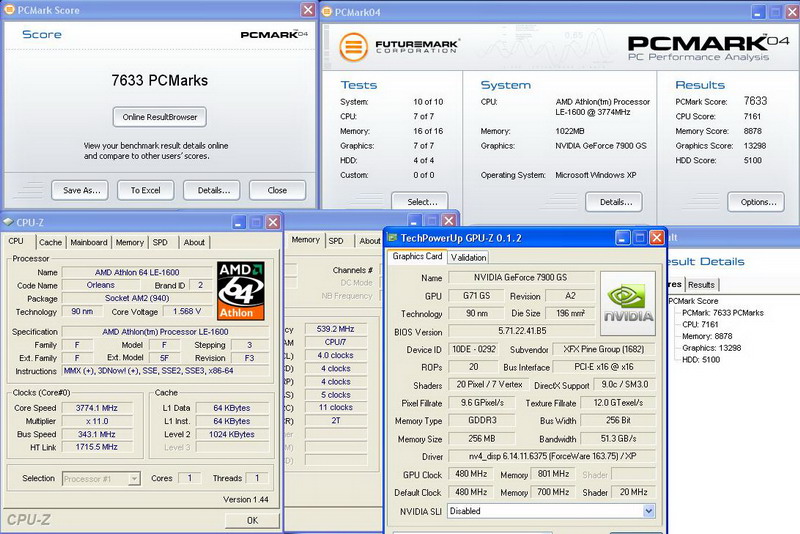This screenshot has height=534, width=800.
Task: Click the Subvendor value XFX Pine Group
Action: pyautogui.click(x=604, y=350)
